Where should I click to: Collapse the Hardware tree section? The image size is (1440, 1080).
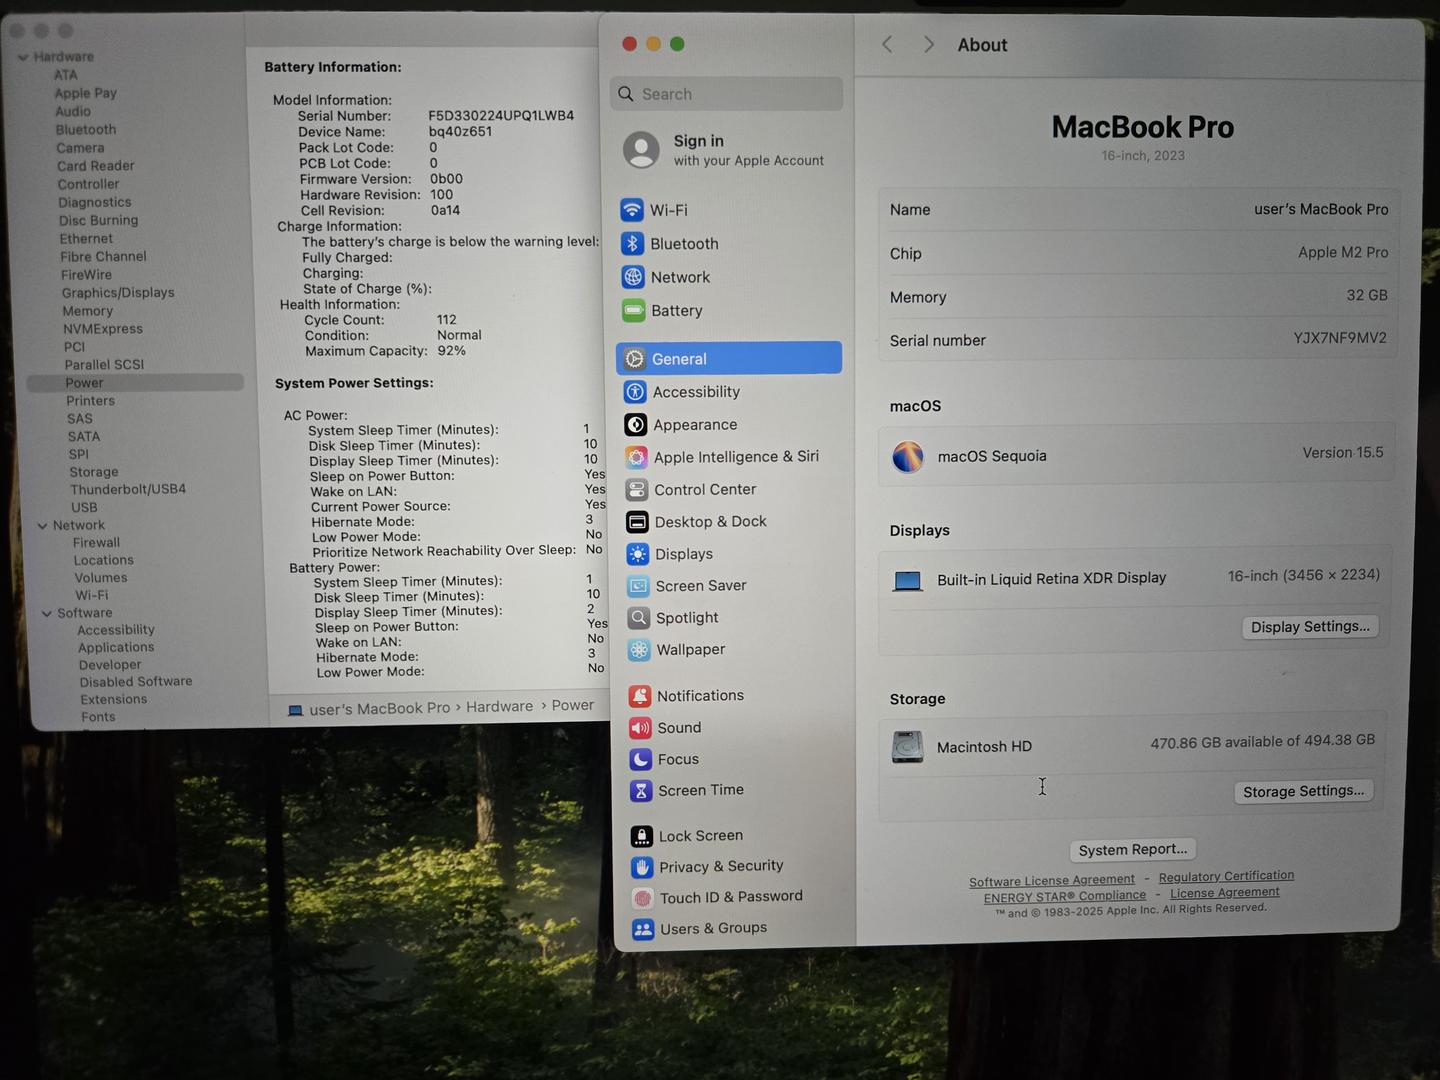tap(22, 57)
